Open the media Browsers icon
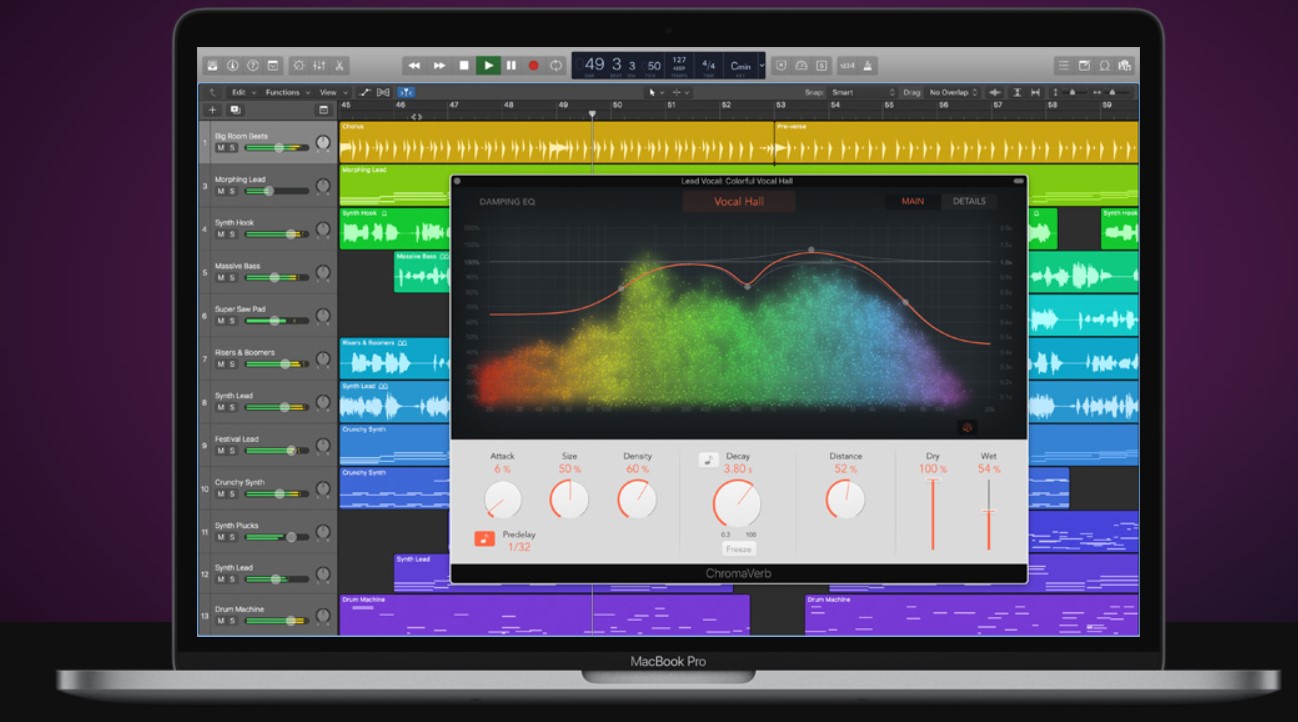Image resolution: width=1298 pixels, height=722 pixels. [1124, 65]
